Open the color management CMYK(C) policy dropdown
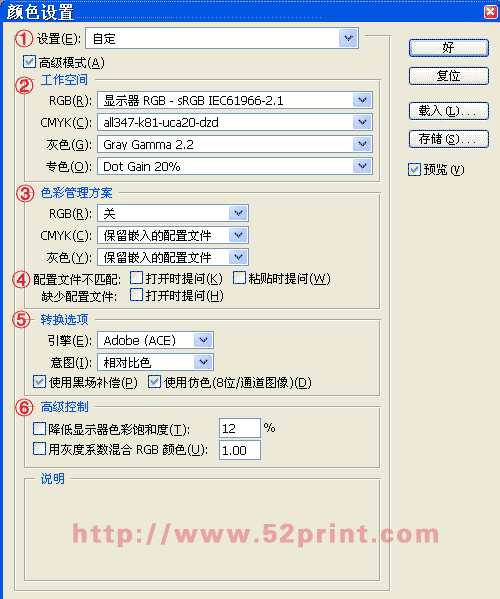This screenshot has width=500, height=599. click(173, 235)
